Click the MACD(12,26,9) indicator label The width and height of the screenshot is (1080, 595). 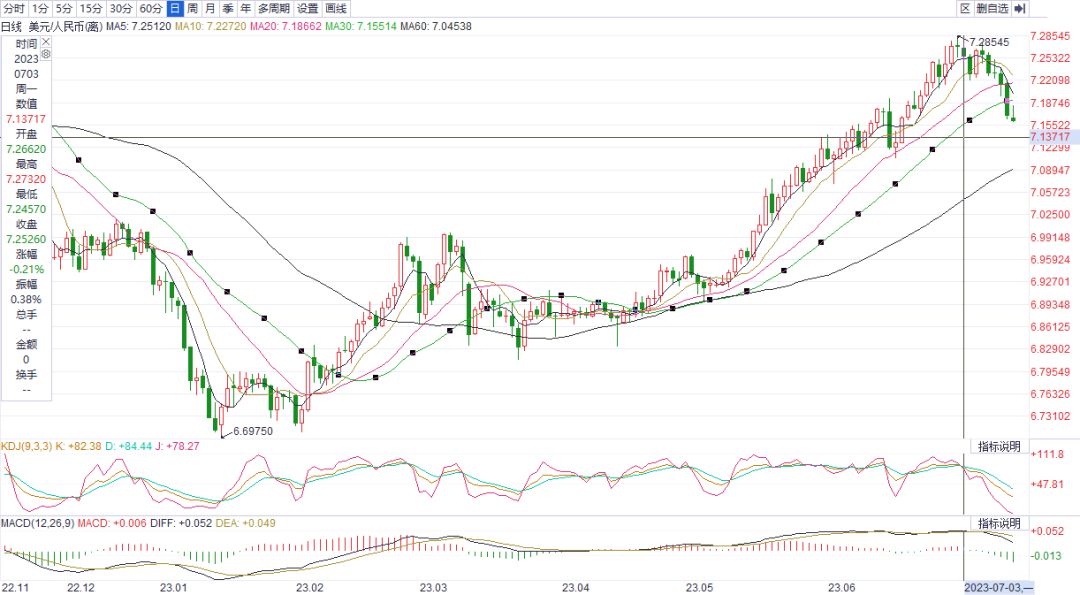pyautogui.click(x=38, y=523)
